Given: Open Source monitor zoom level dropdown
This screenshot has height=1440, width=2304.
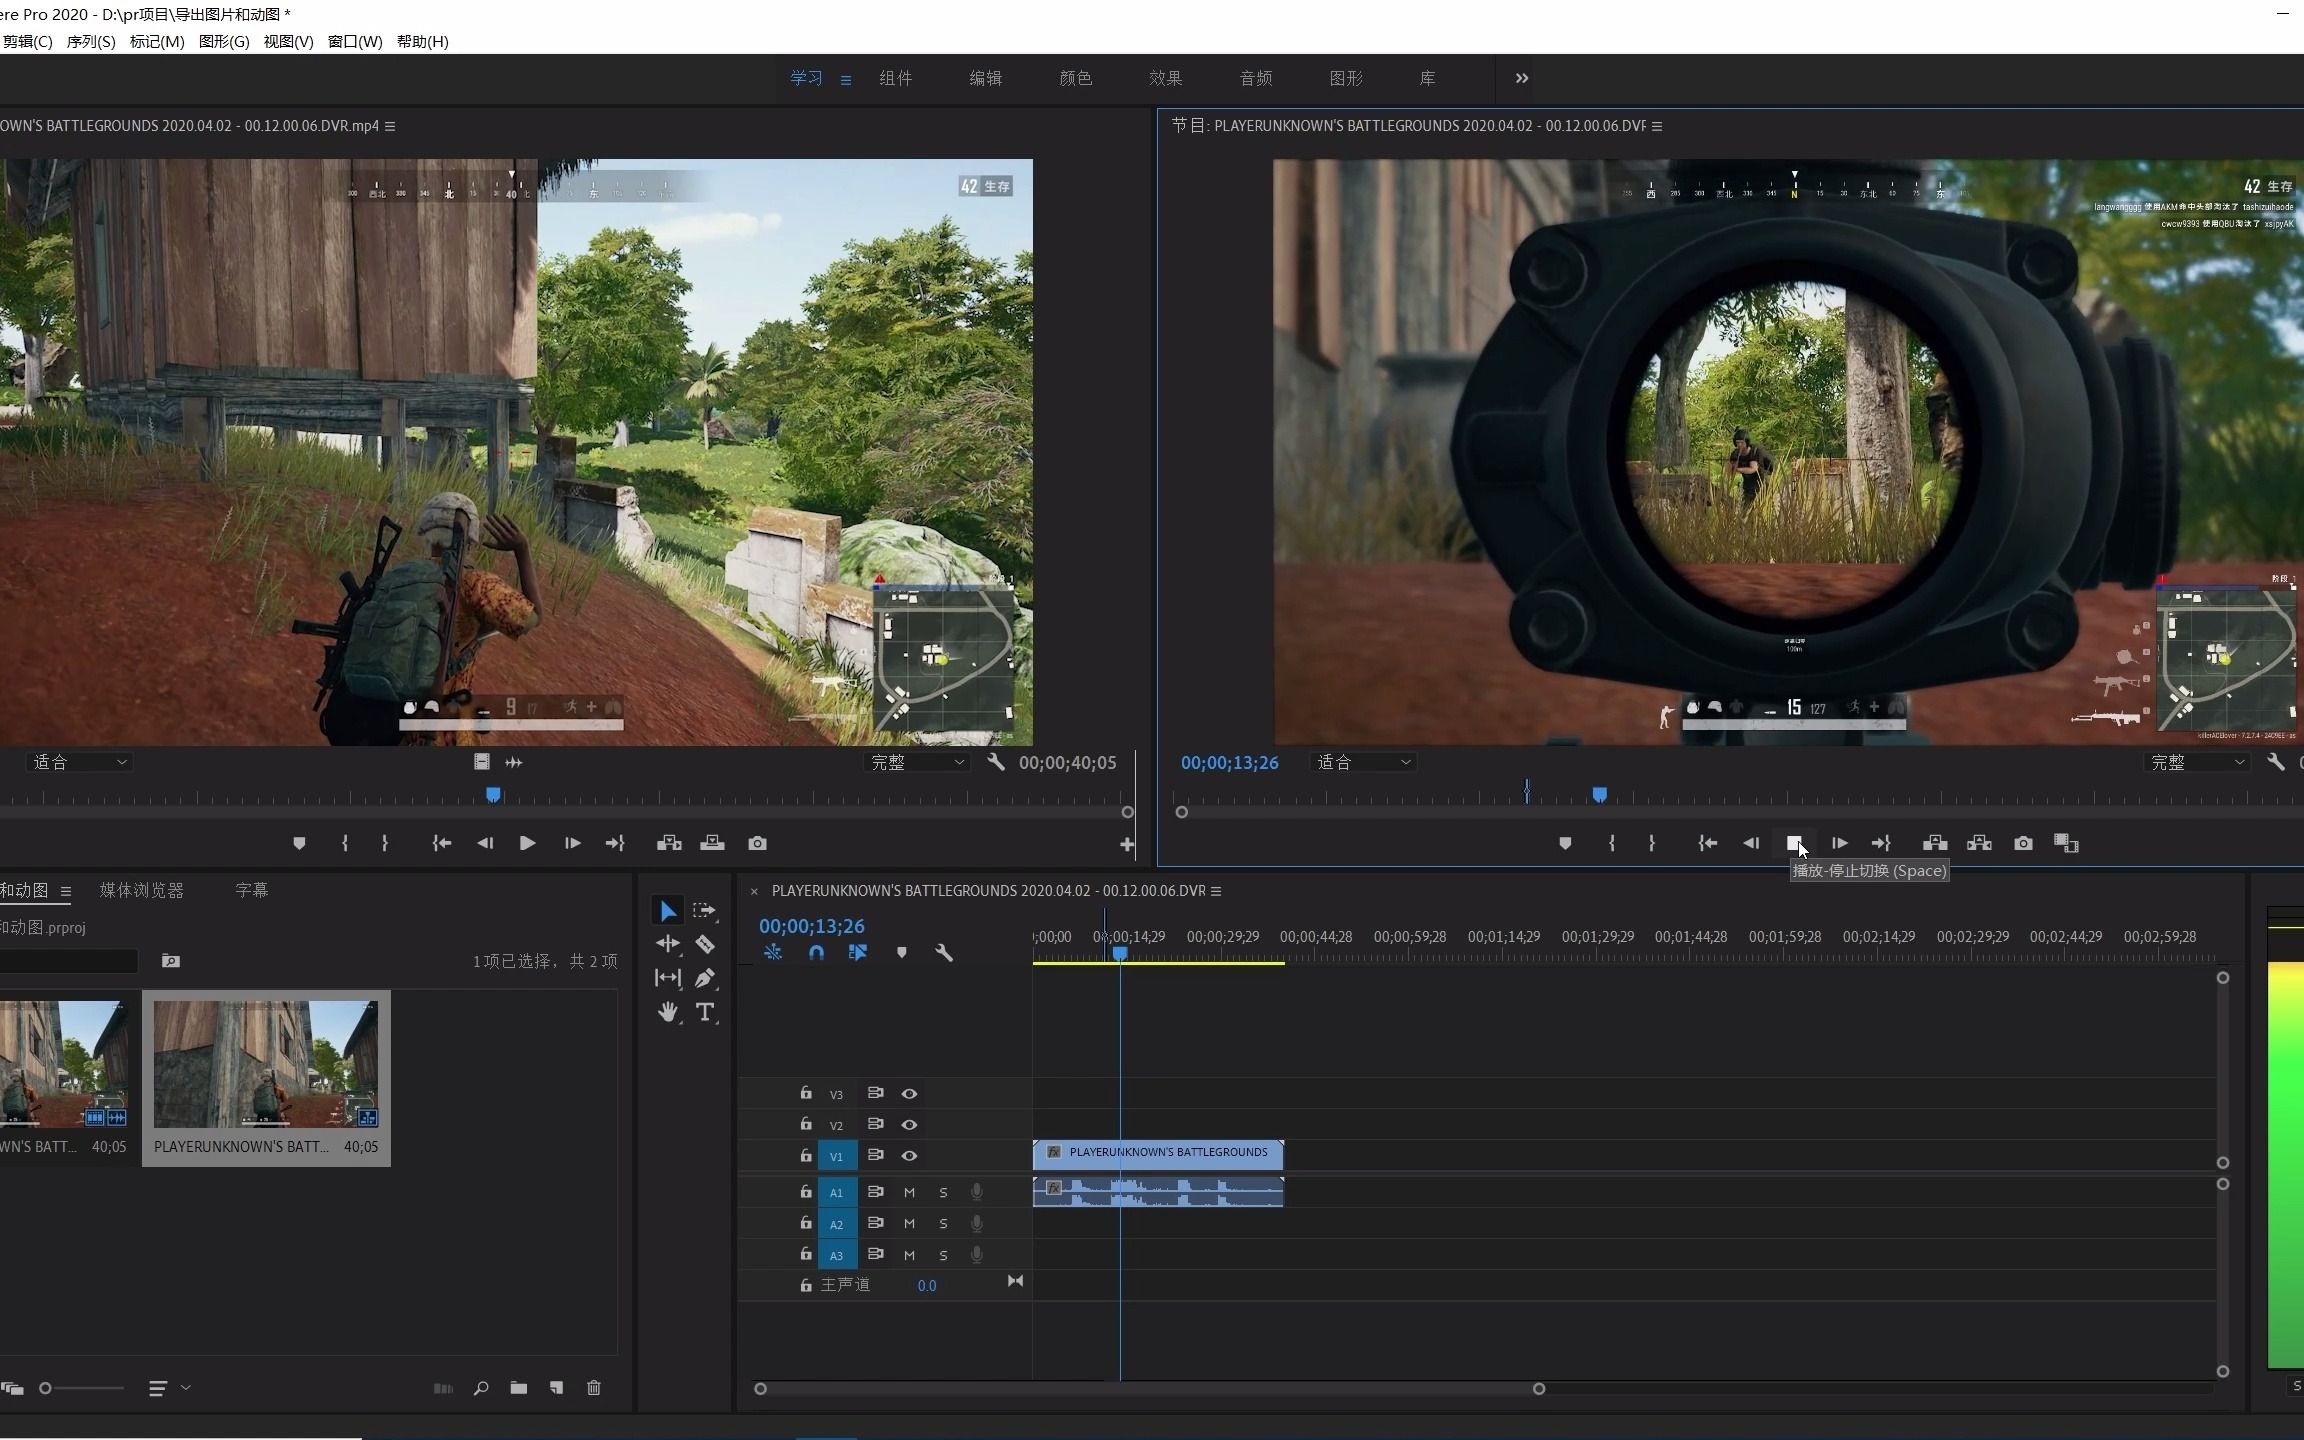Looking at the screenshot, I should pos(80,762).
